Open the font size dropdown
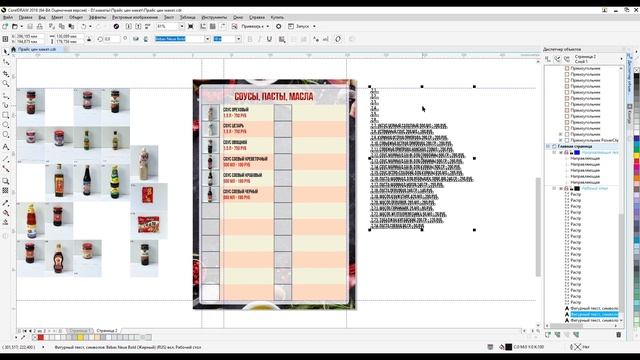The height and width of the screenshot is (360, 640). (x=238, y=39)
